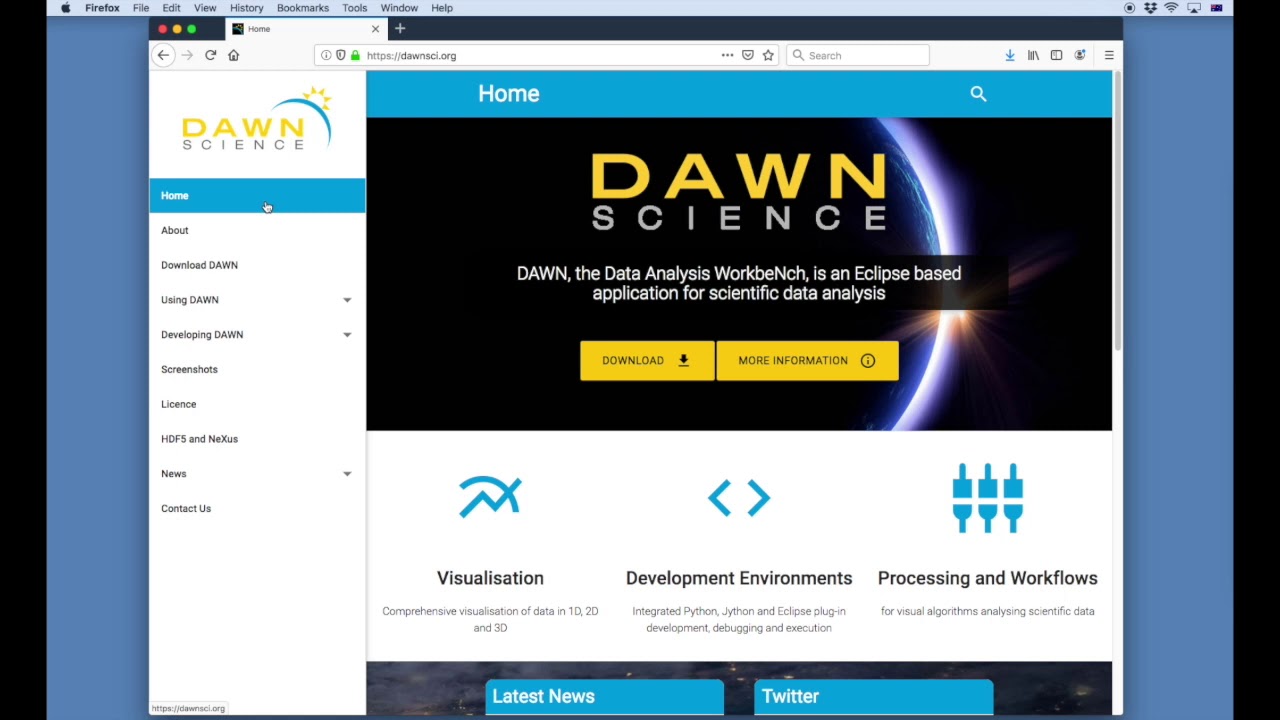Open the browser home icon

click(234, 55)
